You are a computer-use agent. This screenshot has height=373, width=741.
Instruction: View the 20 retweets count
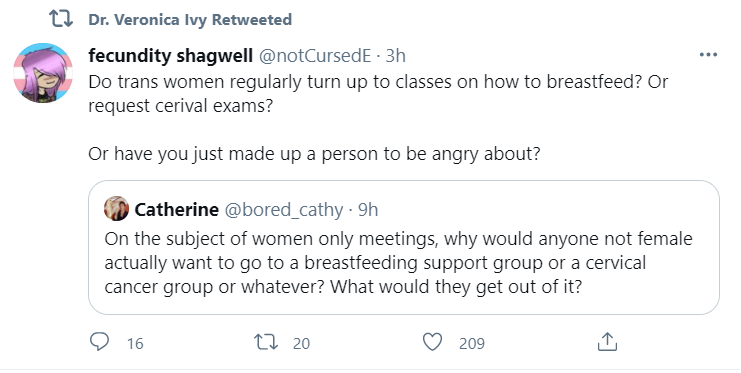[x=301, y=343]
